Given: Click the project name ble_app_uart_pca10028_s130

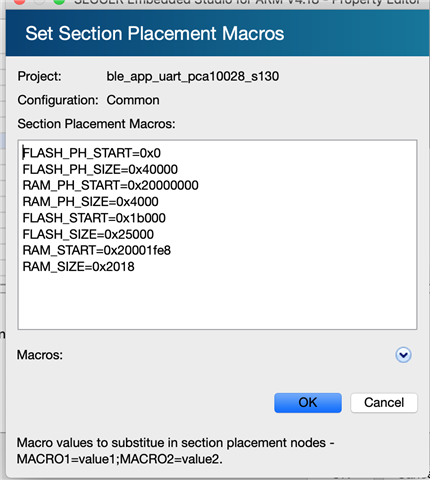Looking at the screenshot, I should [x=193, y=76].
